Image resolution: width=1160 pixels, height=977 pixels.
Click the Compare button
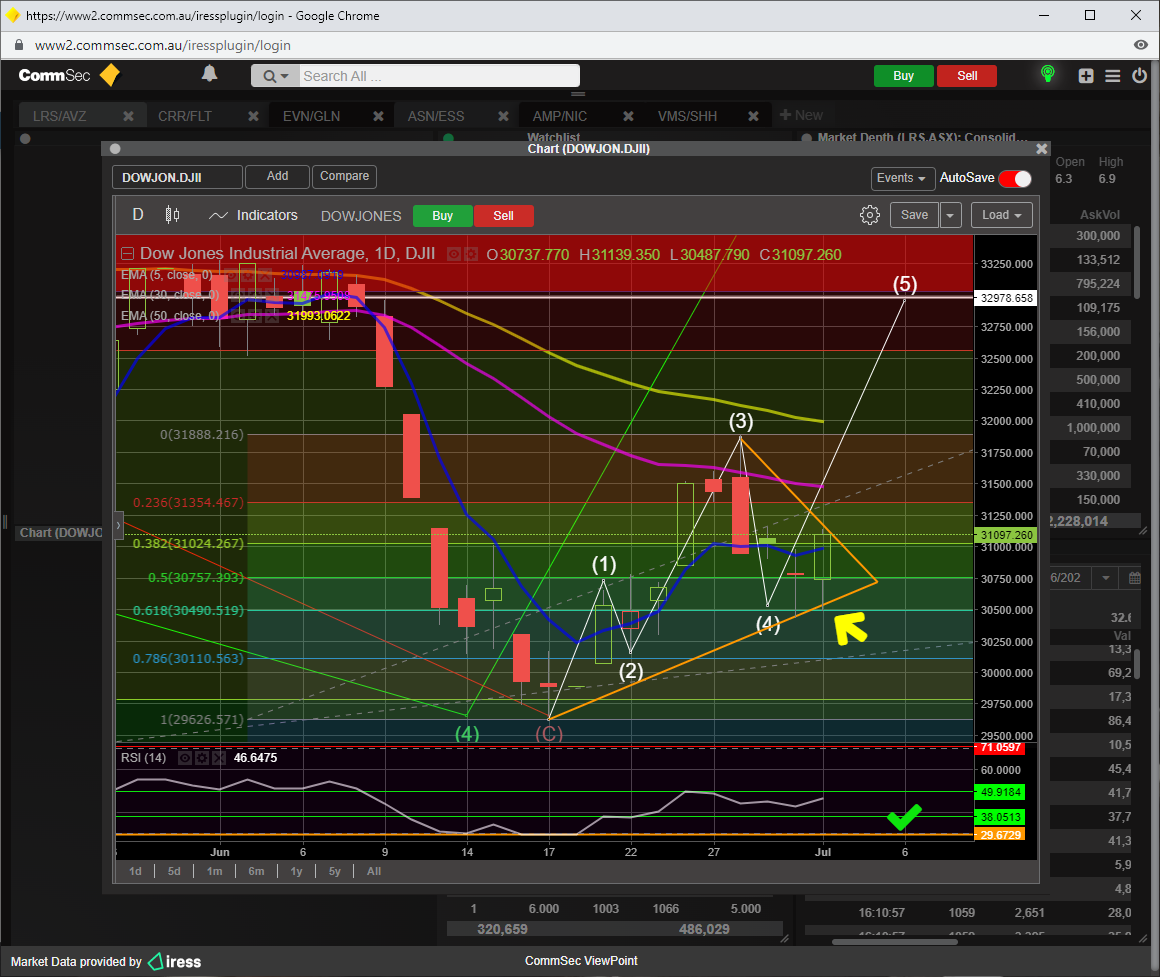344,177
